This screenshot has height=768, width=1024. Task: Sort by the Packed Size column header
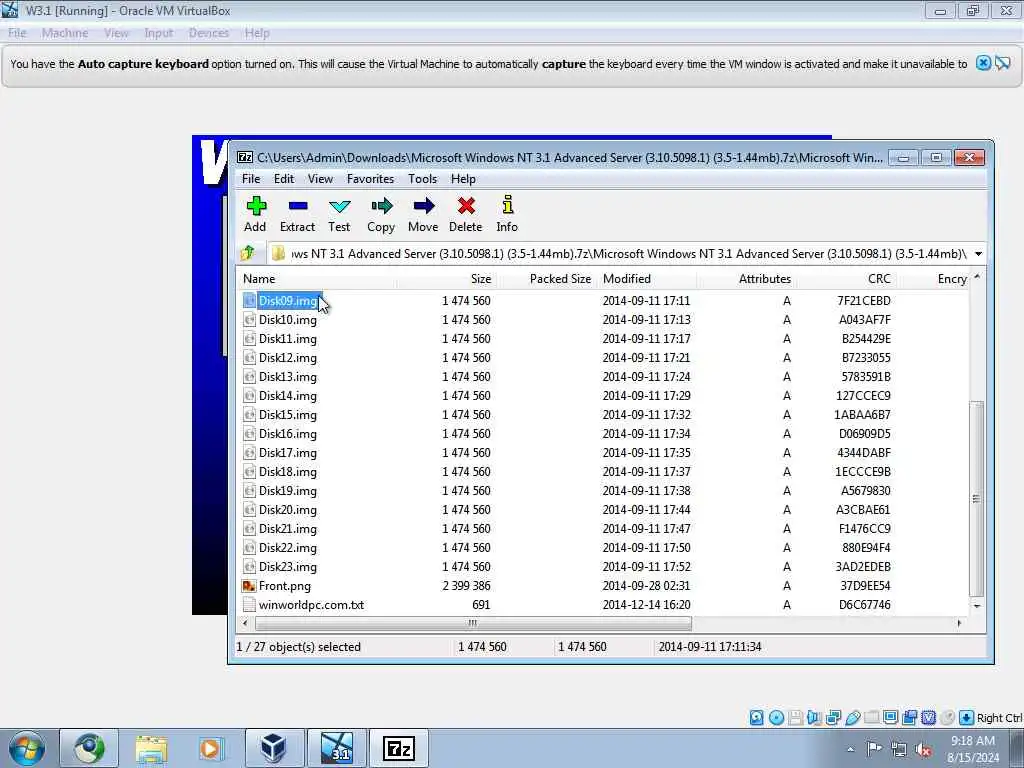547,279
